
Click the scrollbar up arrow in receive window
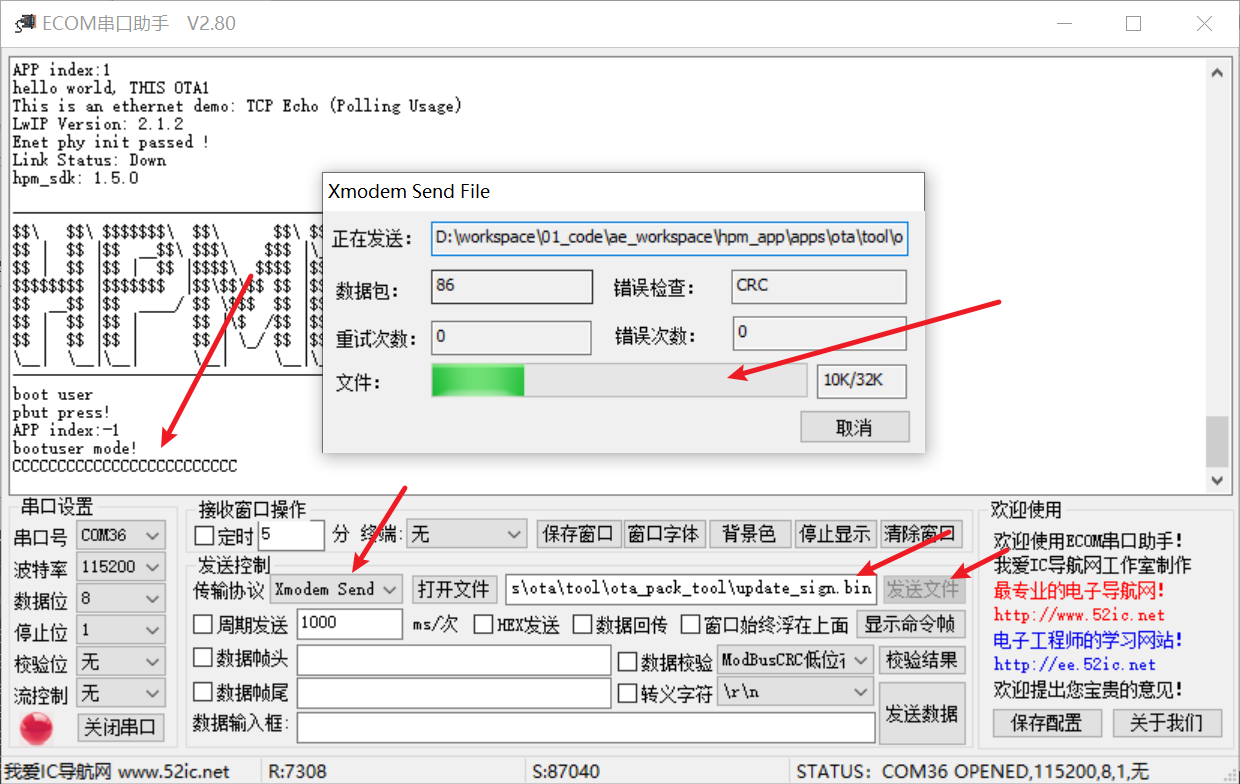pyautogui.click(x=1216, y=74)
